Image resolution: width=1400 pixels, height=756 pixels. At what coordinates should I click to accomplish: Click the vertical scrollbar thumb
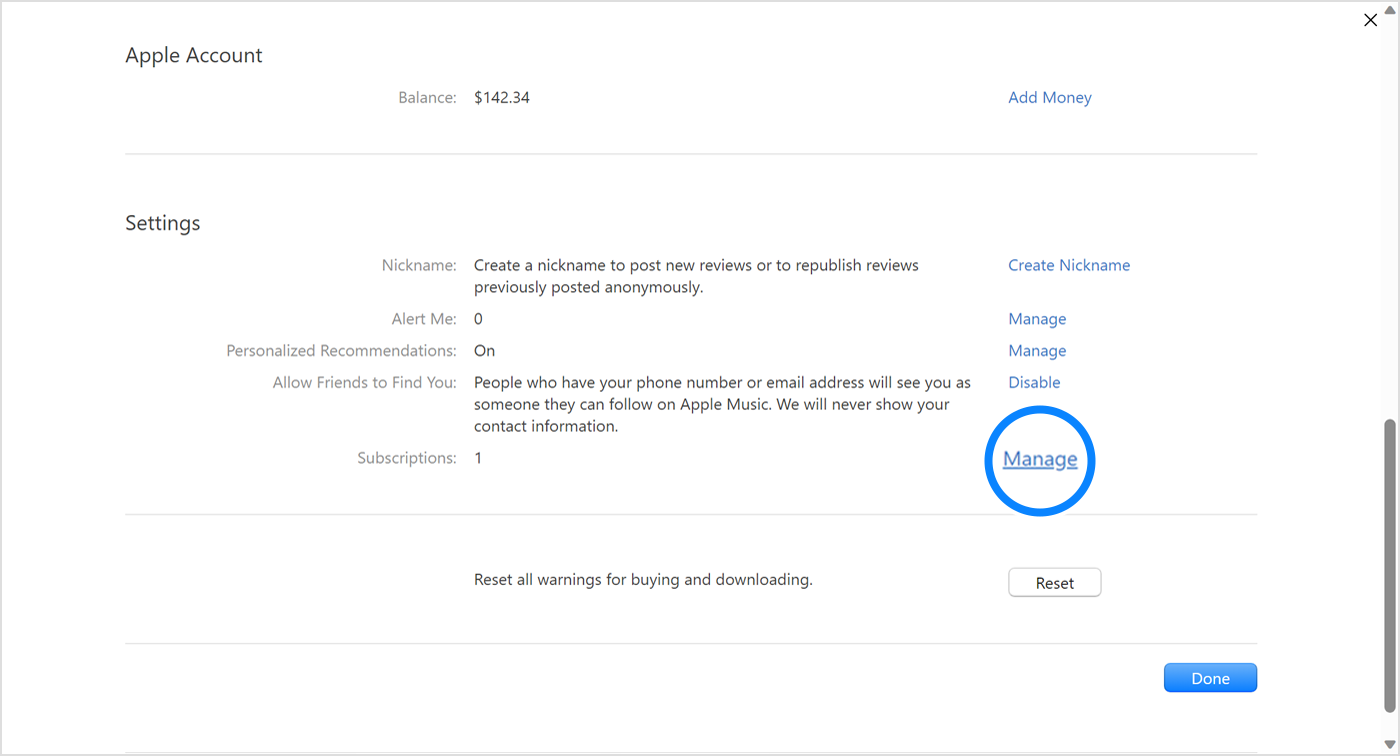tap(1389, 565)
